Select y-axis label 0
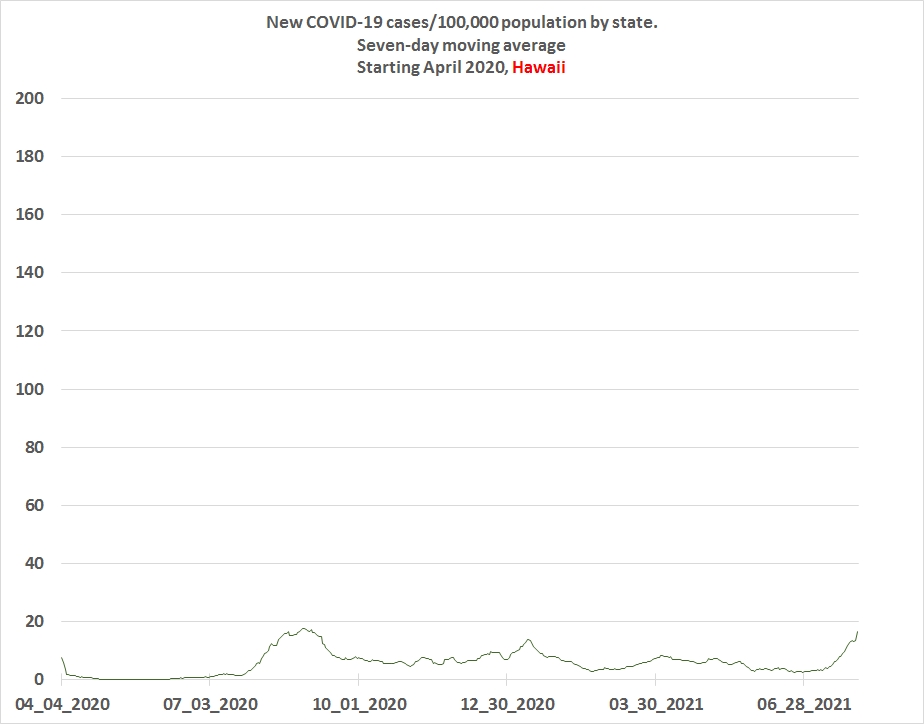924x724 pixels. 39,679
